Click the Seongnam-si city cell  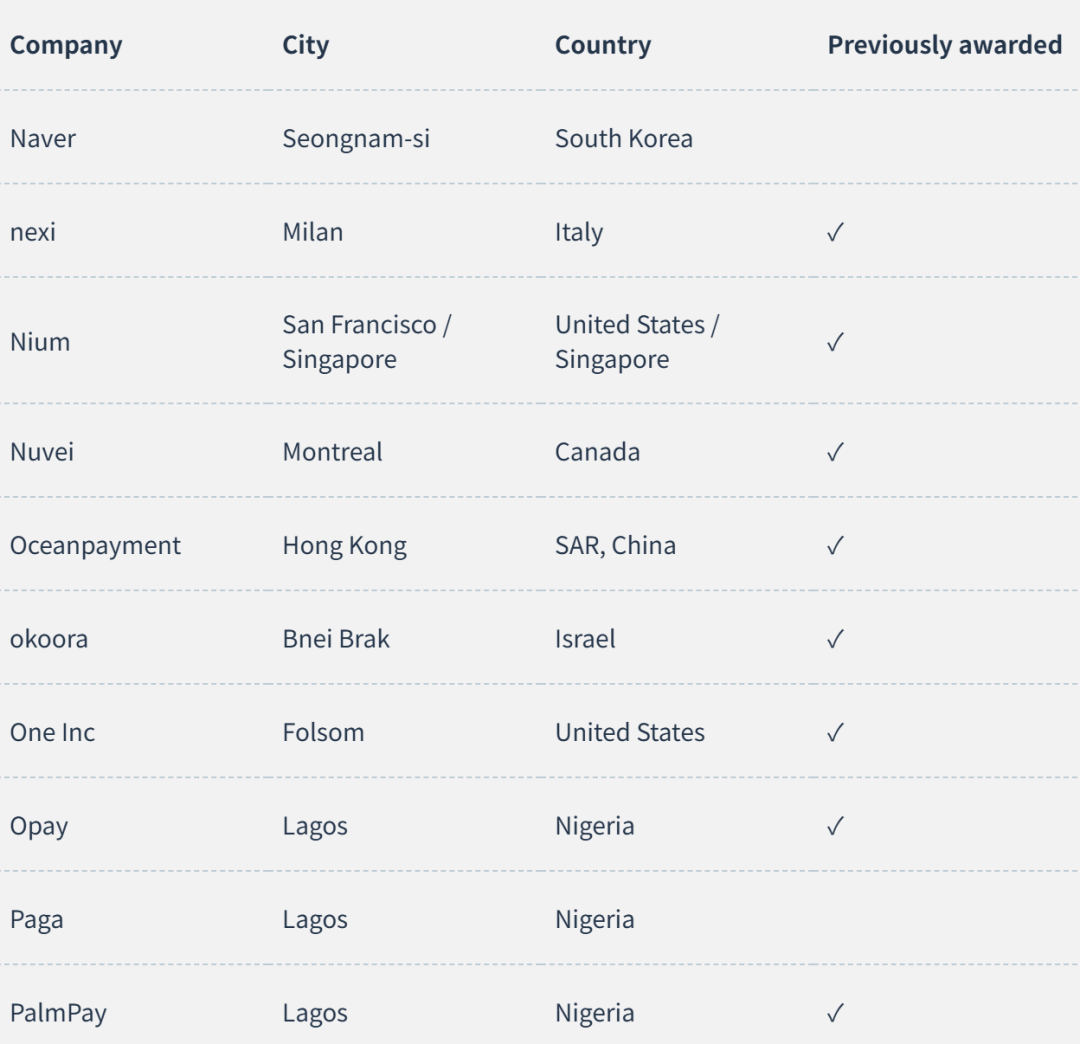[x=356, y=139]
